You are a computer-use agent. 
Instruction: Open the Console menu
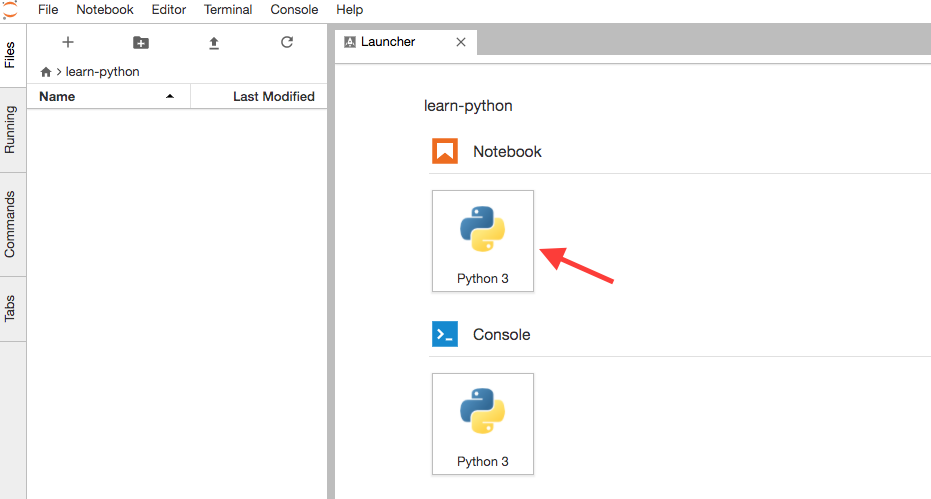click(x=294, y=10)
